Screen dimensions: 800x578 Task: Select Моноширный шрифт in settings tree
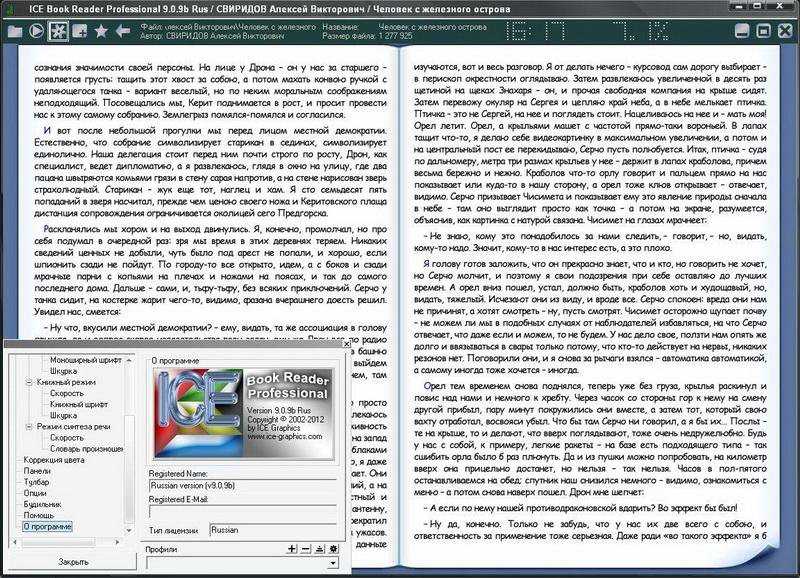click(85, 360)
